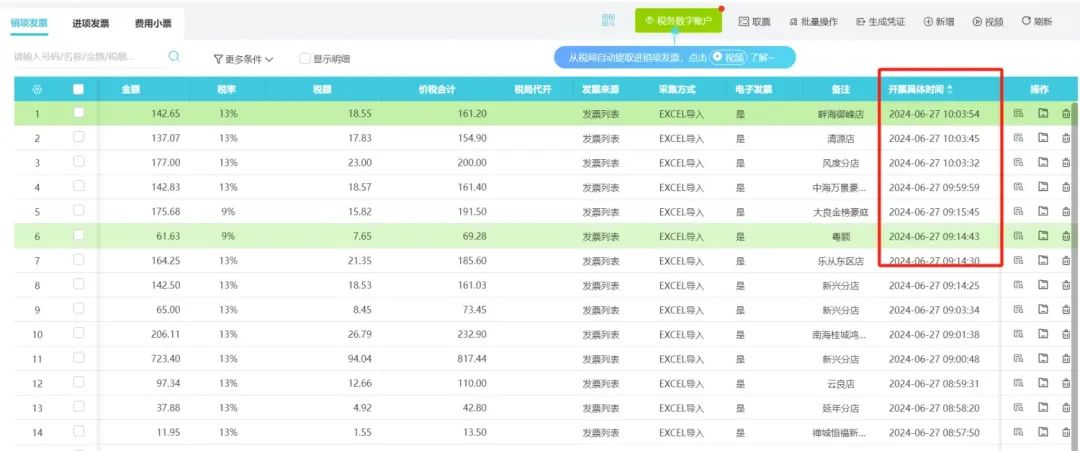Screen dimensions: 1080x451
Task: Enable the 显示明细 checkbox
Action: click(x=306, y=59)
